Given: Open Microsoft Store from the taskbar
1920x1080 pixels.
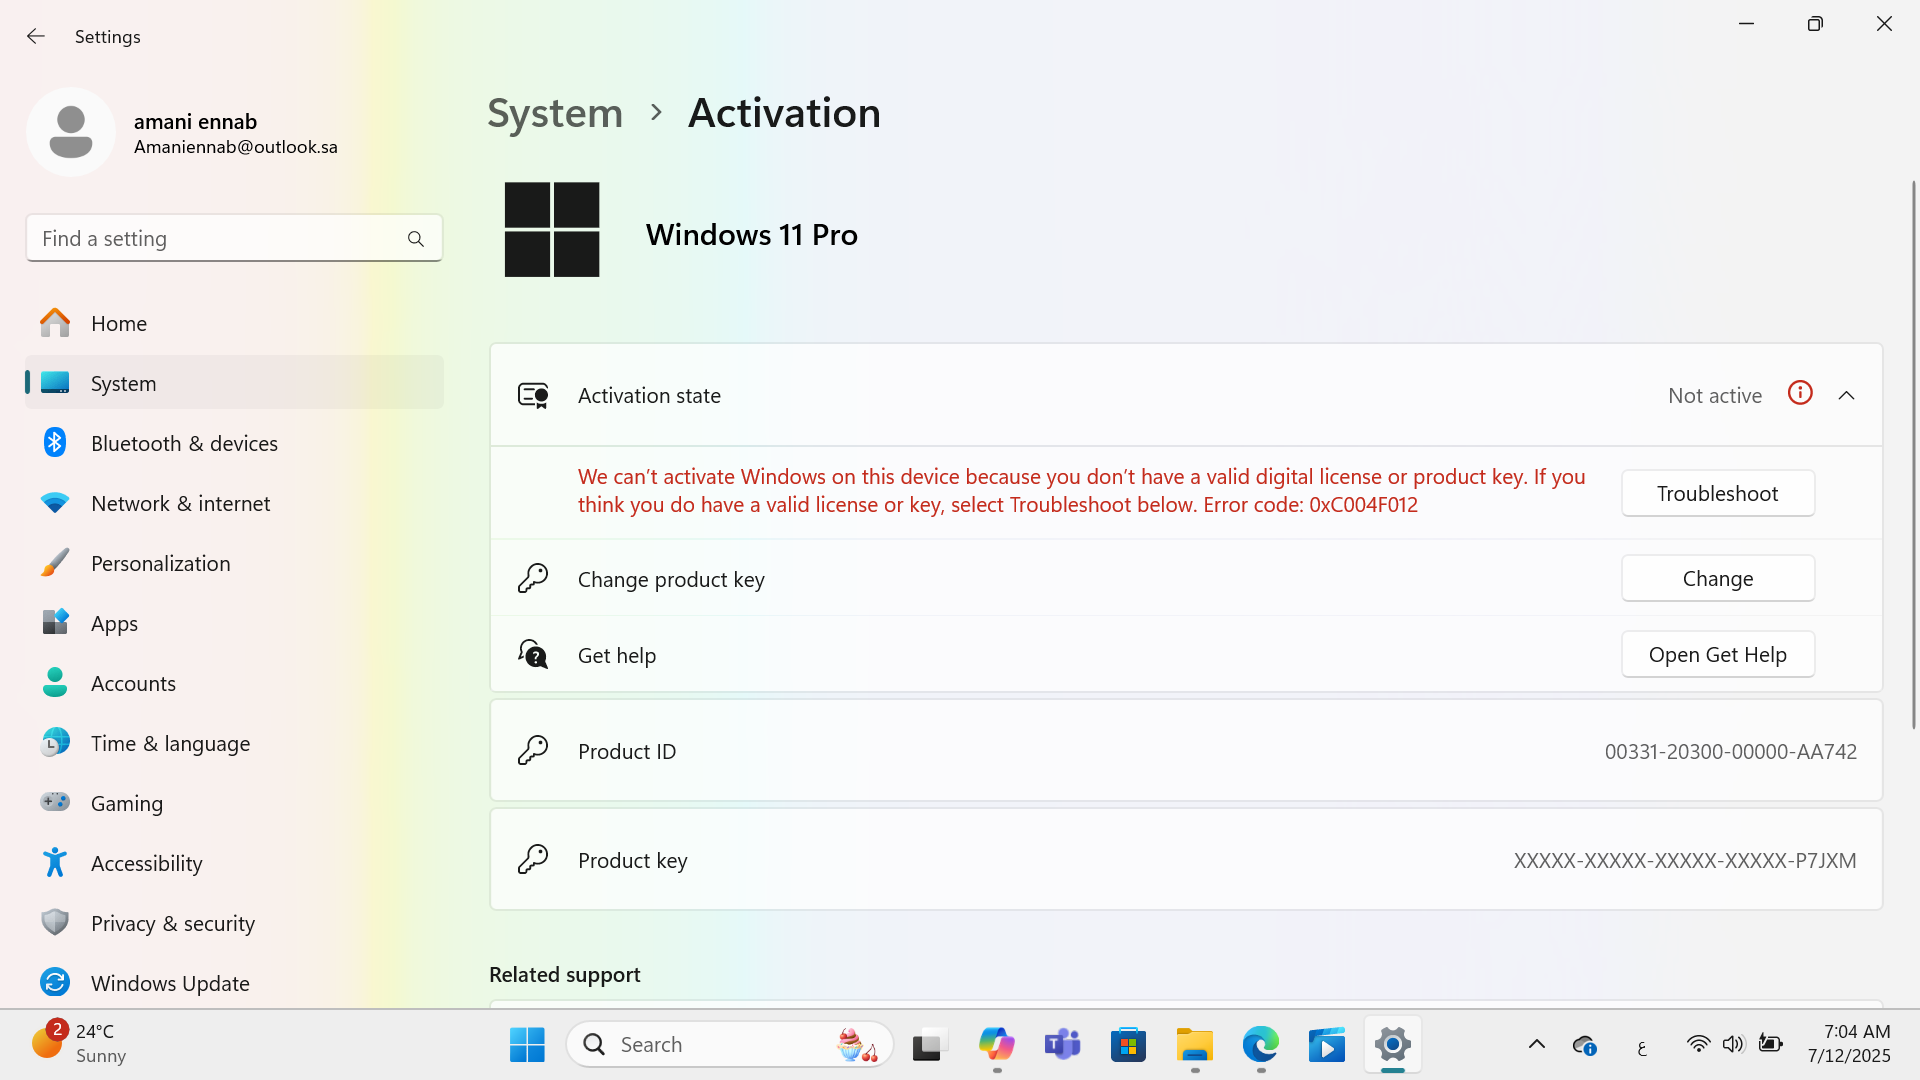Looking at the screenshot, I should point(1128,1044).
